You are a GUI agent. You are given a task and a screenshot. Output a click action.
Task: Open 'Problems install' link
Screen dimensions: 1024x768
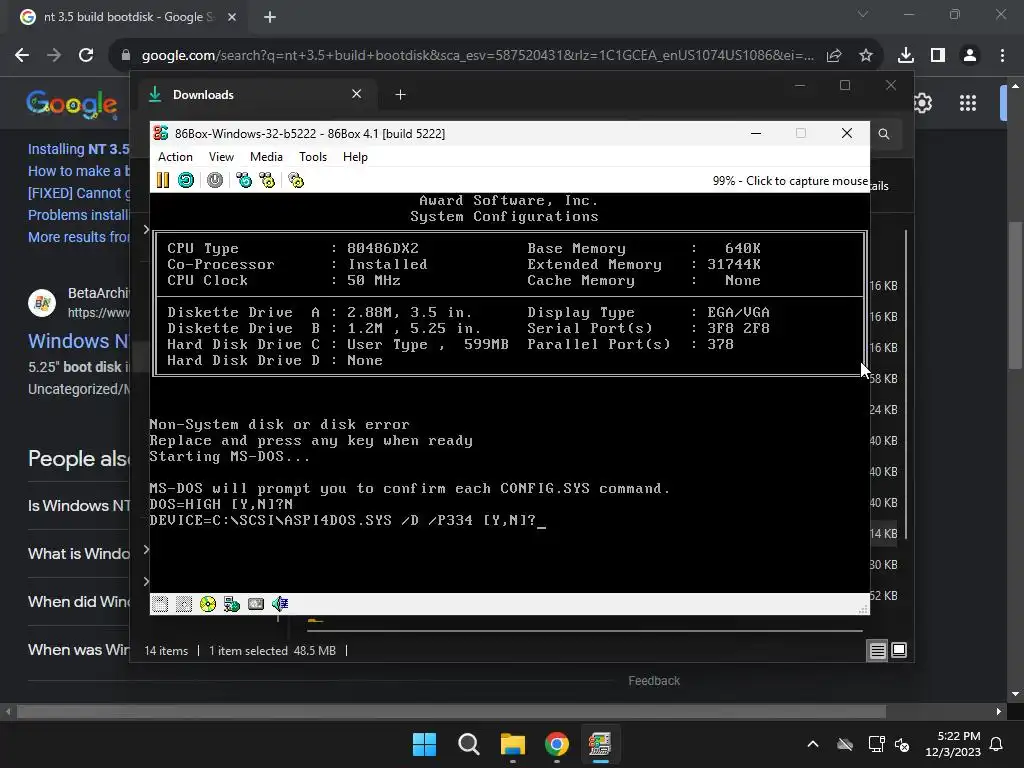[78, 215]
